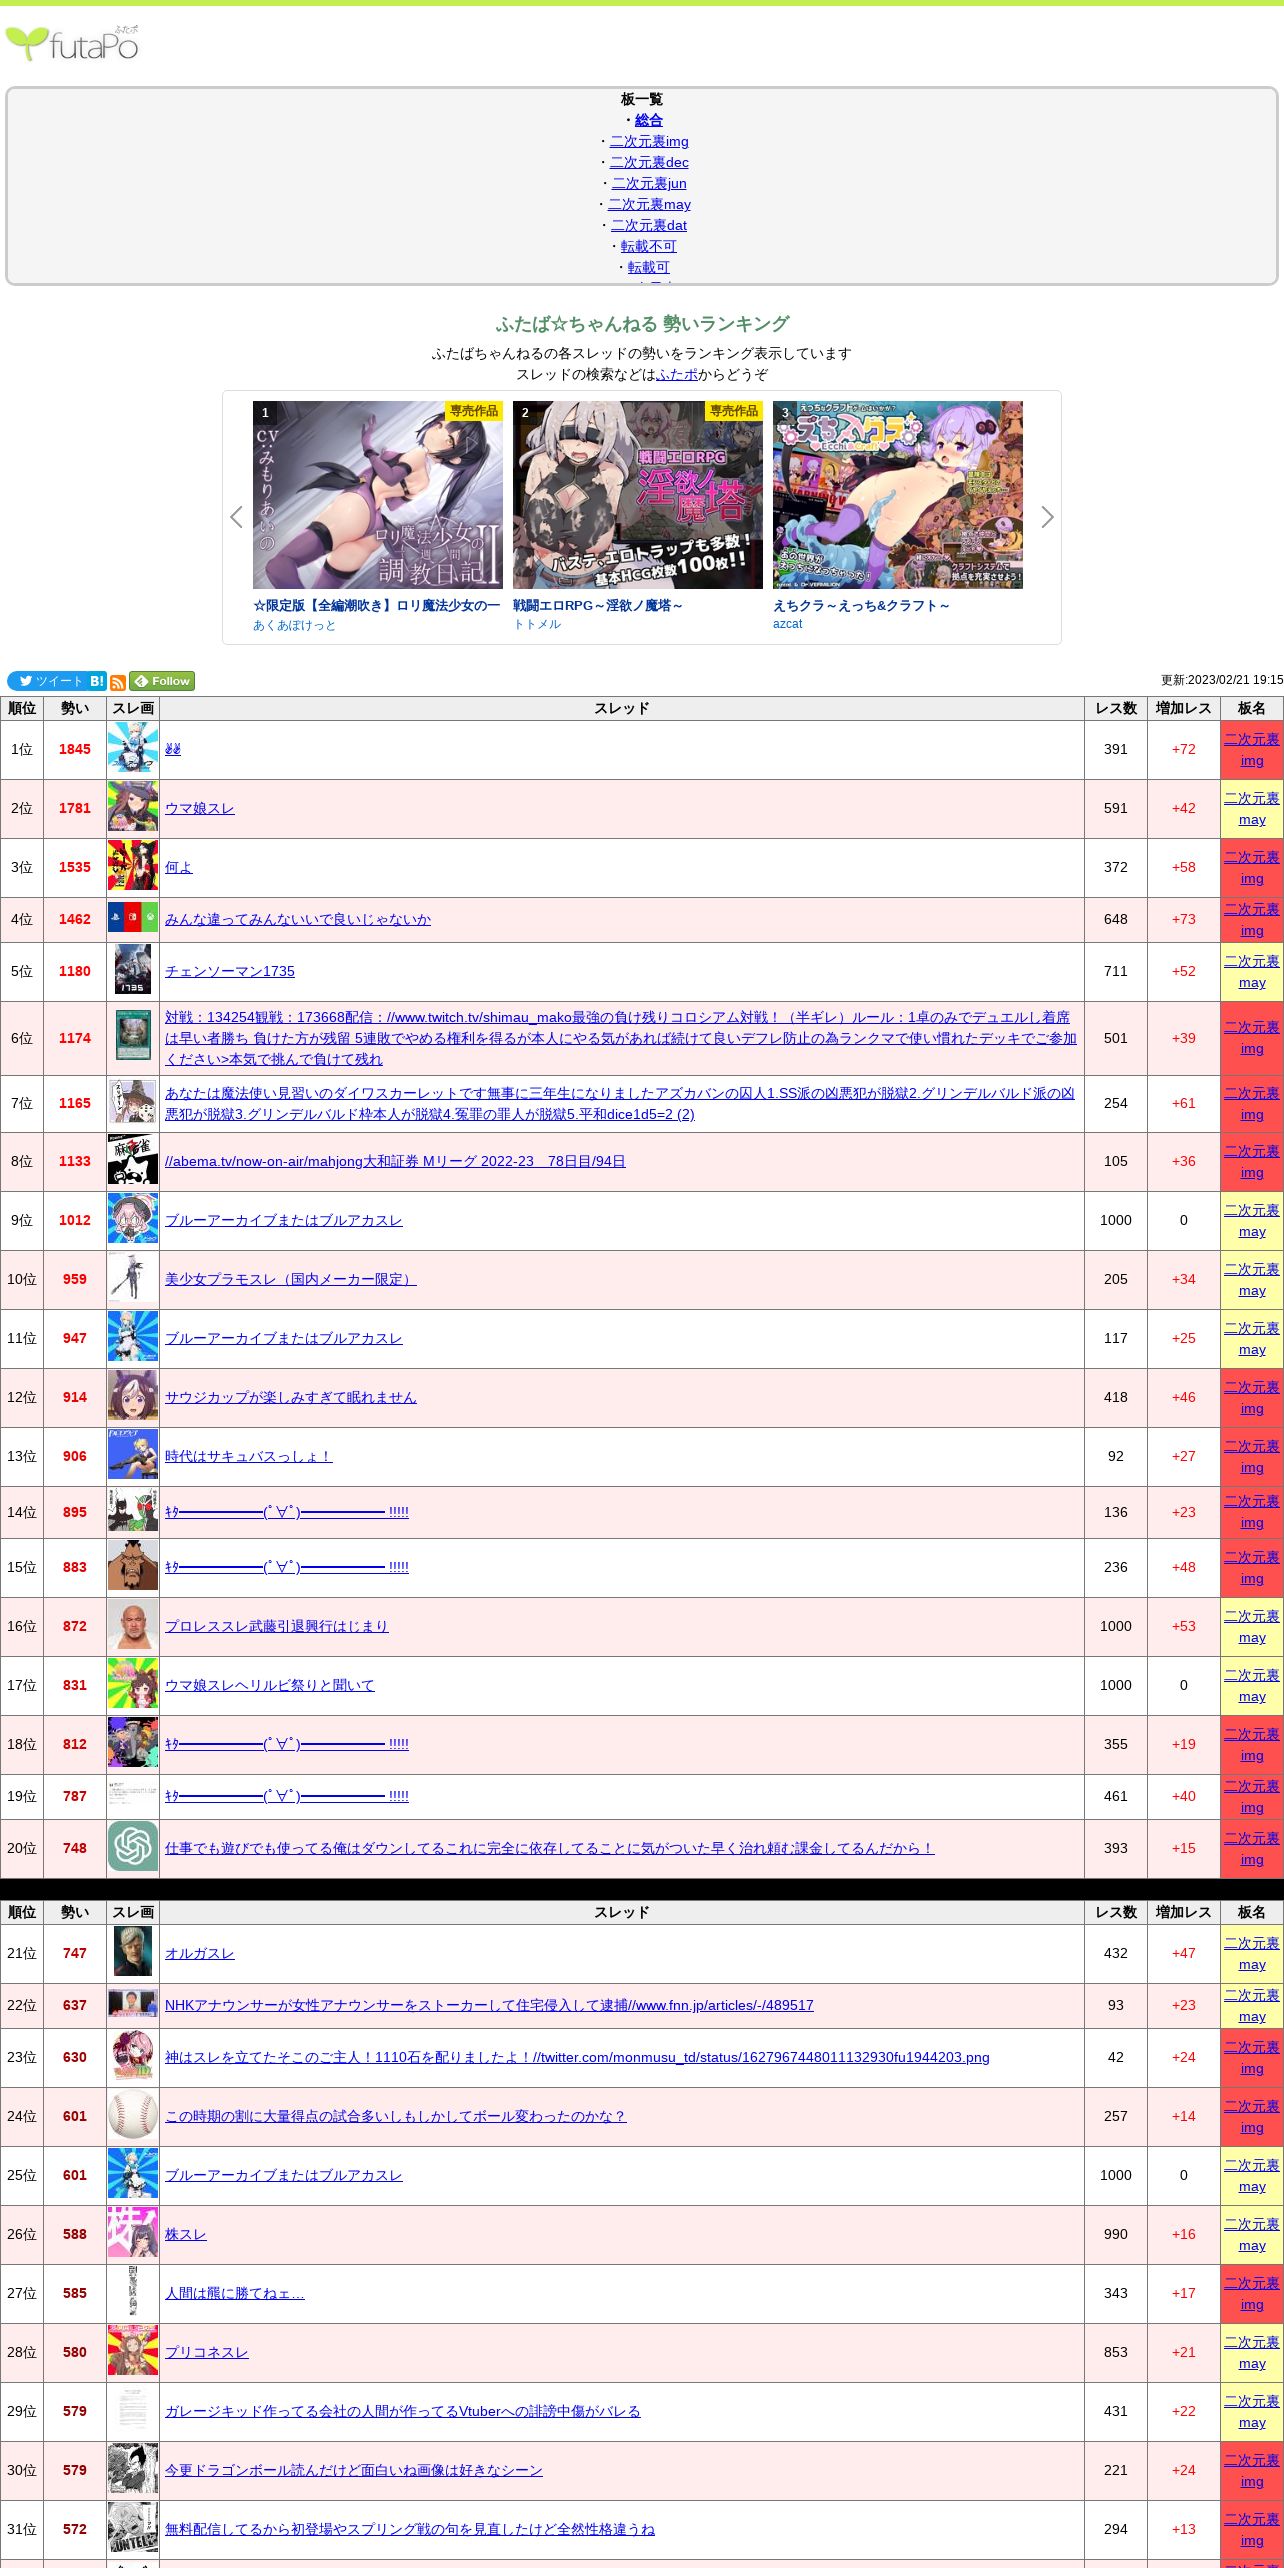The height and width of the screenshot is (2568, 1284).
Task: Bookmark with the Hatena B! icon
Action: [x=97, y=681]
